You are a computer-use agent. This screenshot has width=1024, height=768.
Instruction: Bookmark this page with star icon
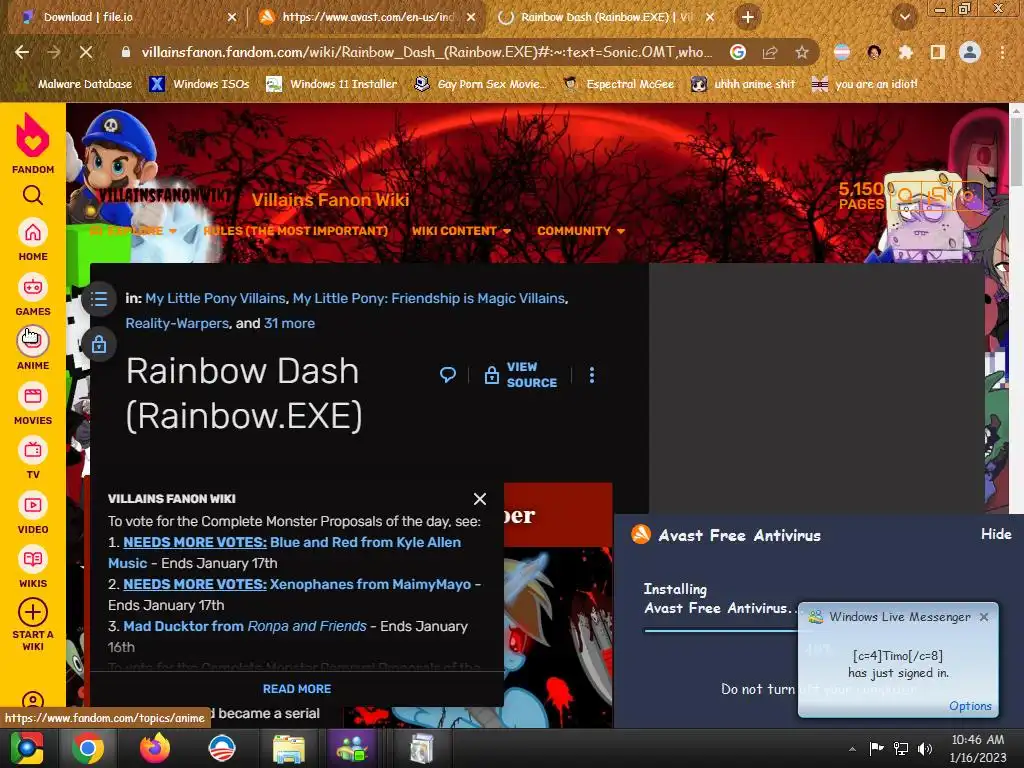(801, 52)
